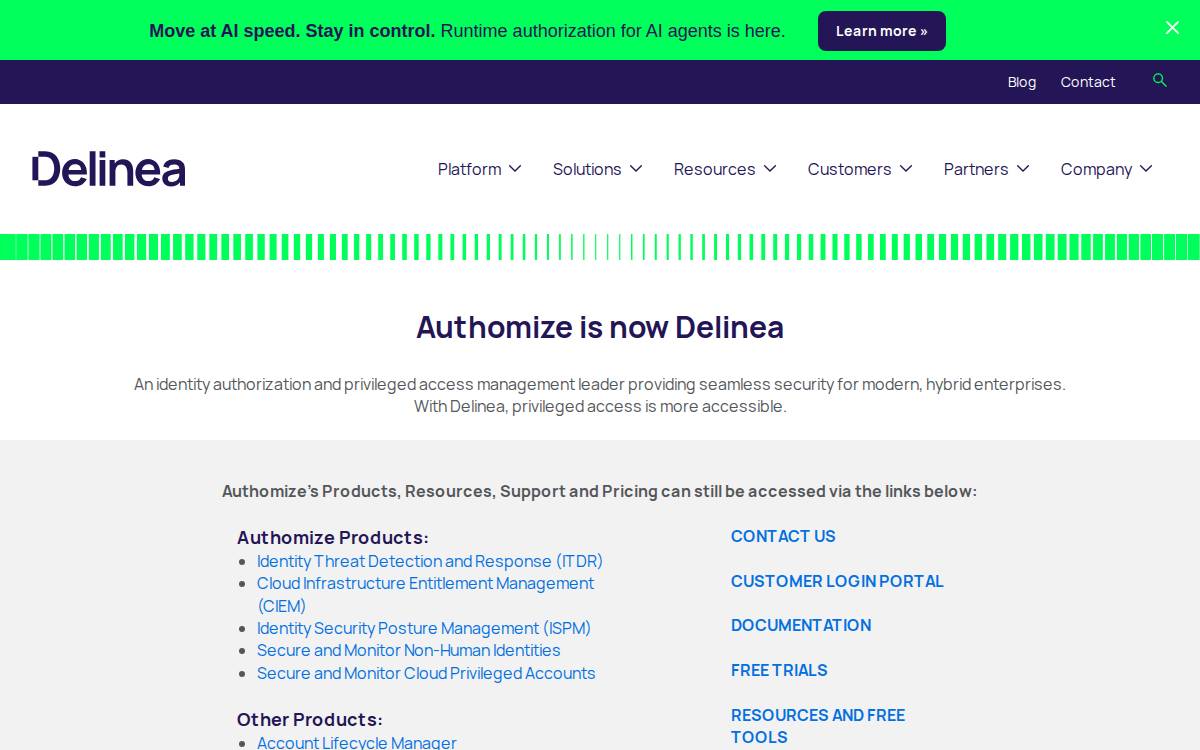Click the Other Products: heading
The image size is (1200, 750).
tap(310, 720)
